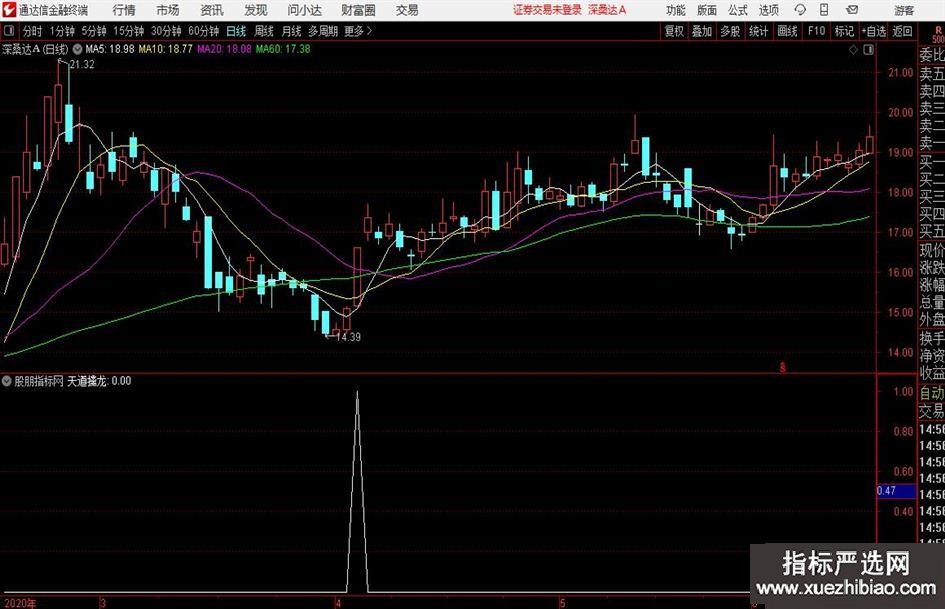Screen dimensions: 945x609
Task: Click the 0.47 highlighted axis value
Action: point(896,491)
